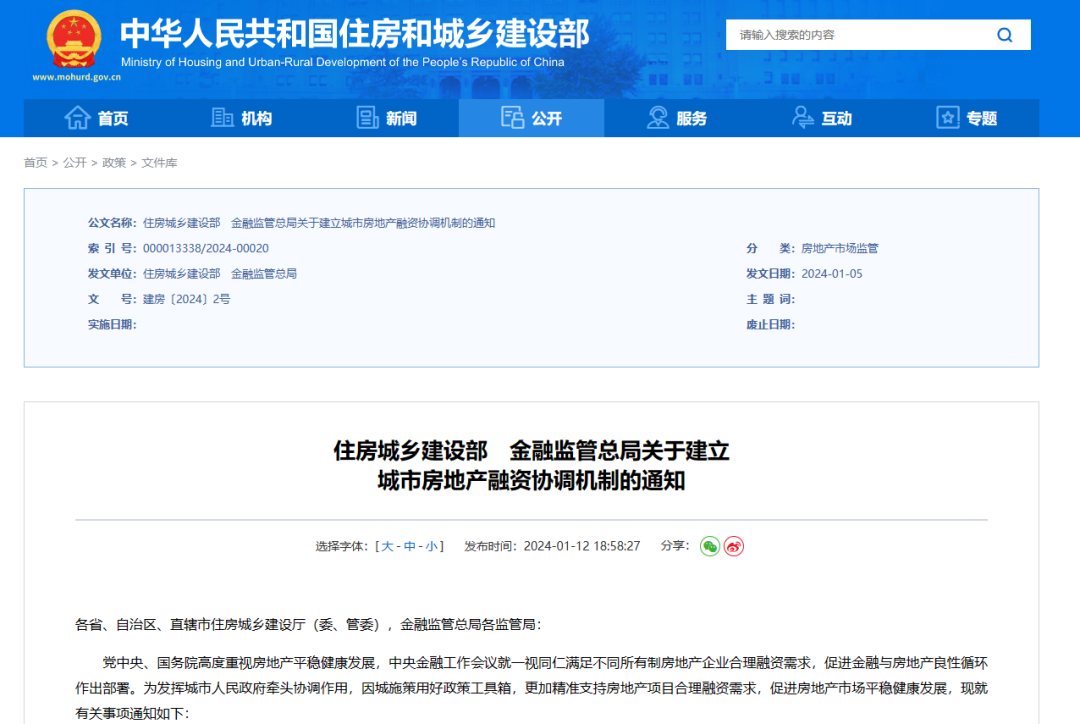
Task: Click the building icon beside 机构
Action: [222, 118]
